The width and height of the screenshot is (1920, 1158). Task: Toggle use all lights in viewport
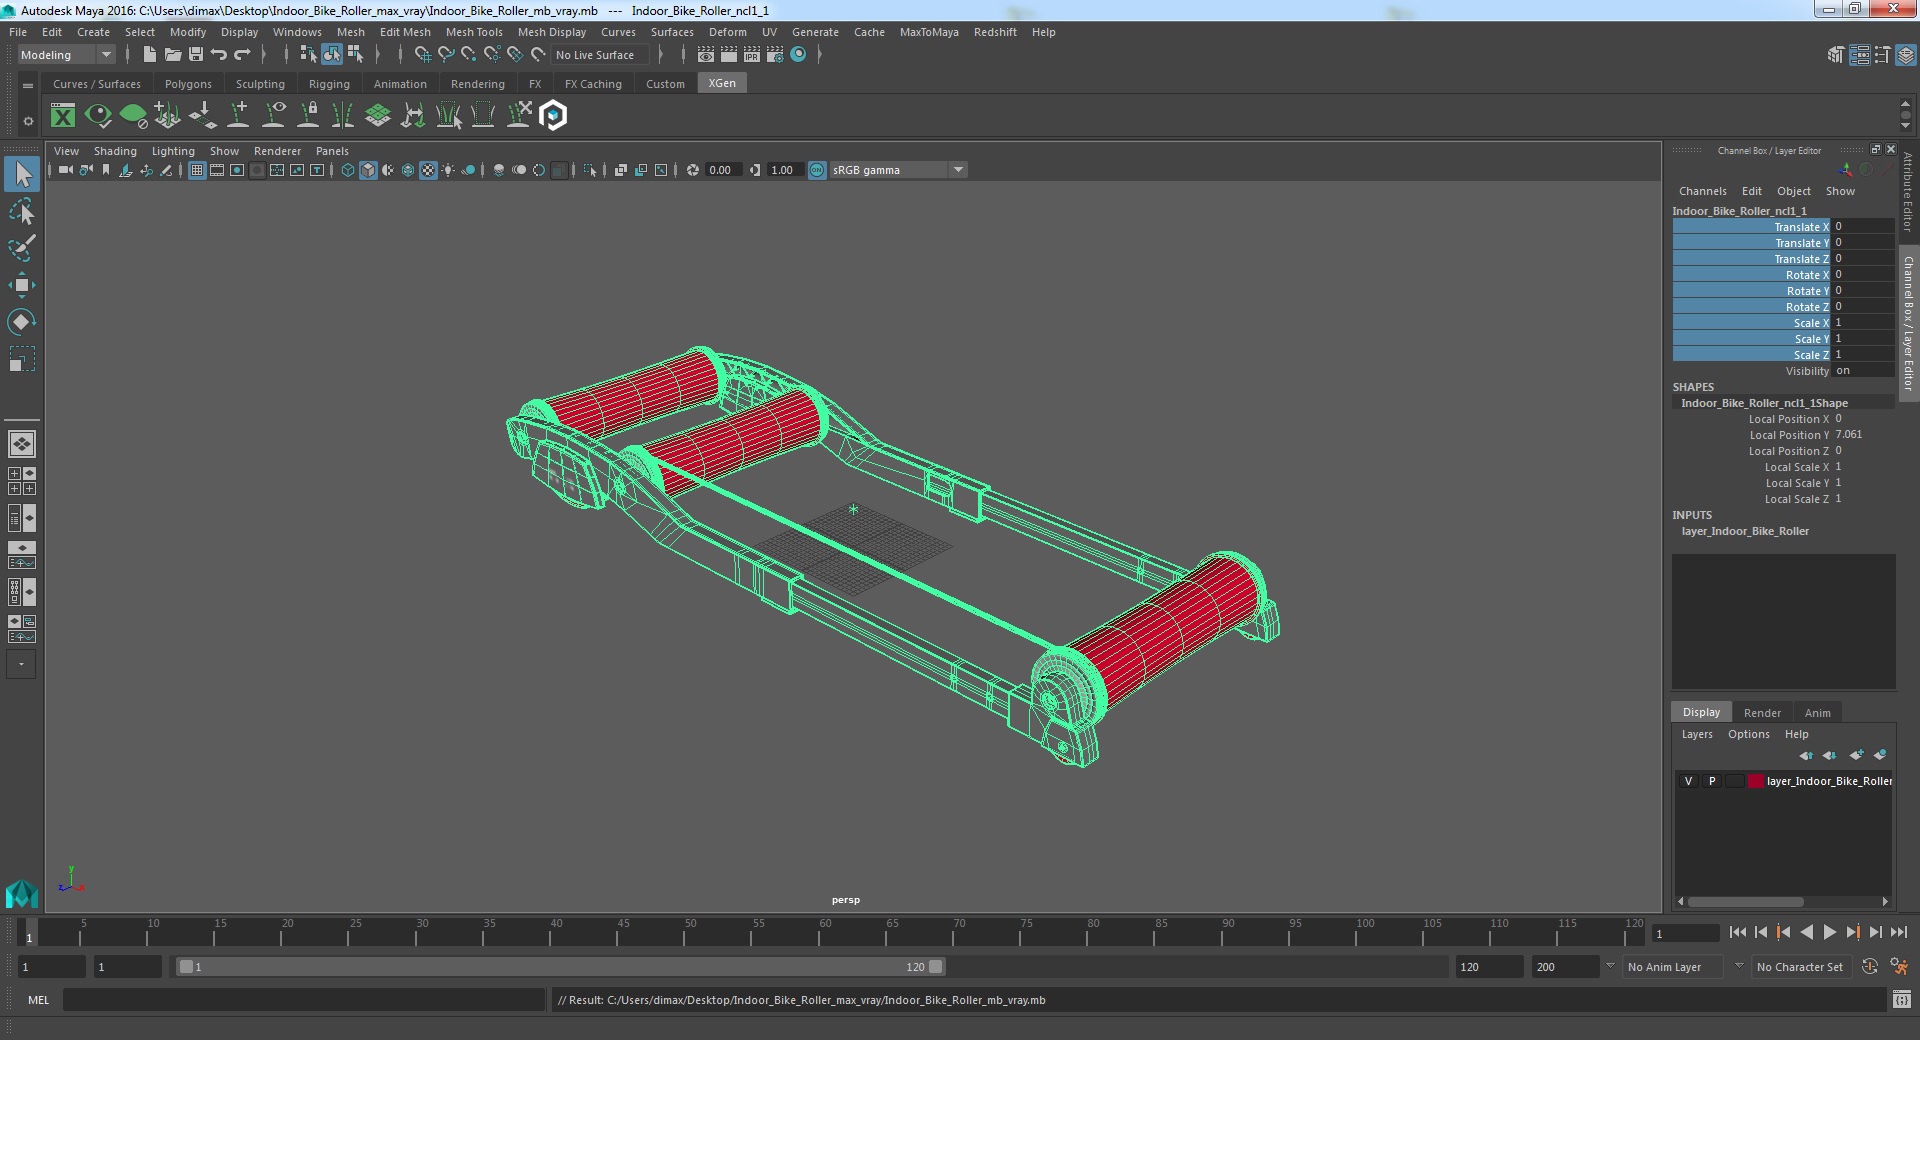[x=448, y=170]
